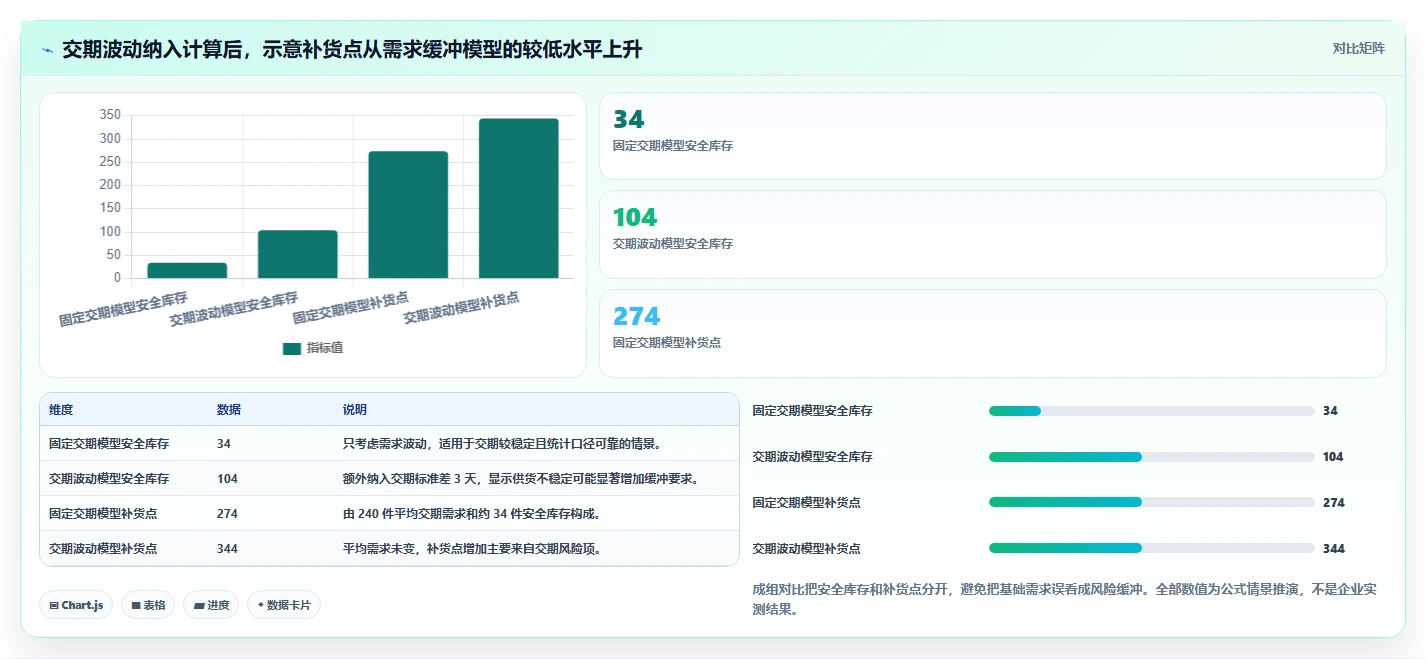Open the card showing value 34
This screenshot has width=1426, height=659.
tap(992, 136)
